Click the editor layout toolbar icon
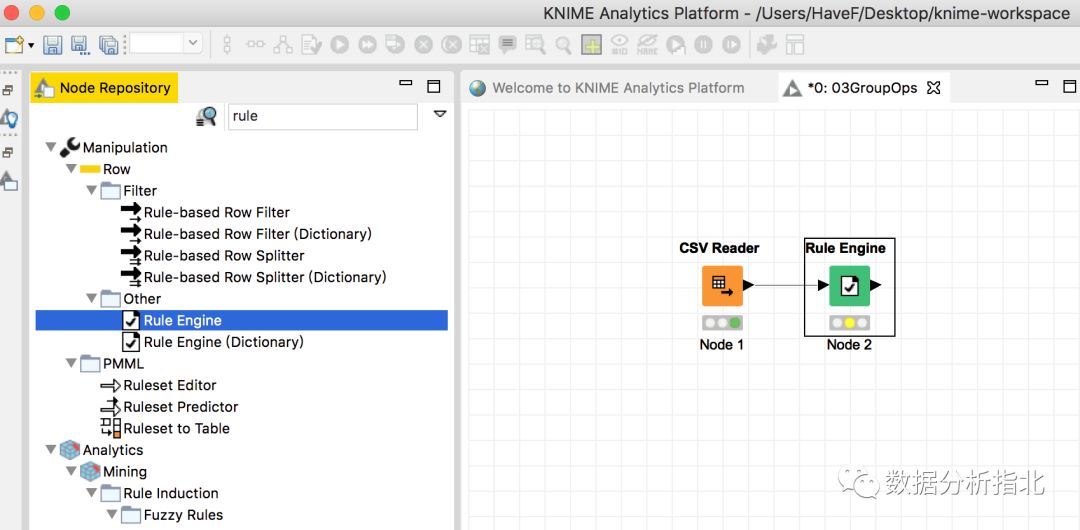The width and height of the screenshot is (1080, 530). tap(796, 45)
